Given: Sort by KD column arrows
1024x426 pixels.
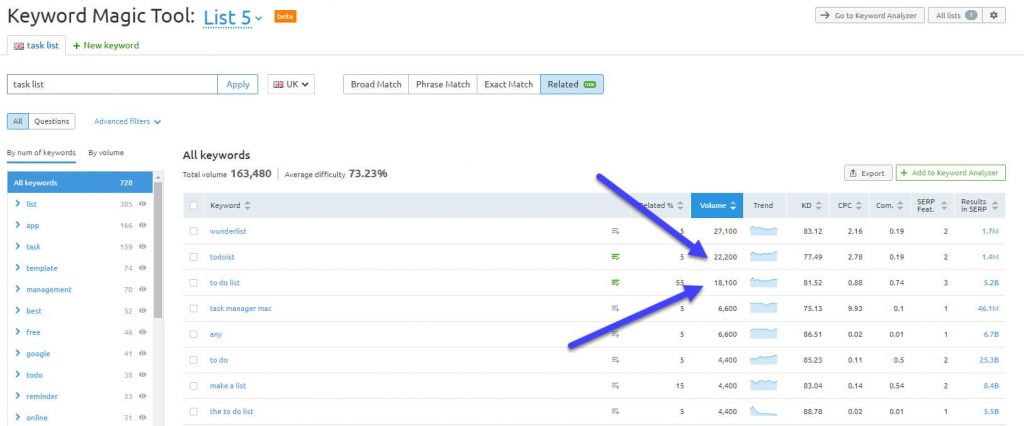Looking at the screenshot, I should (x=818, y=206).
